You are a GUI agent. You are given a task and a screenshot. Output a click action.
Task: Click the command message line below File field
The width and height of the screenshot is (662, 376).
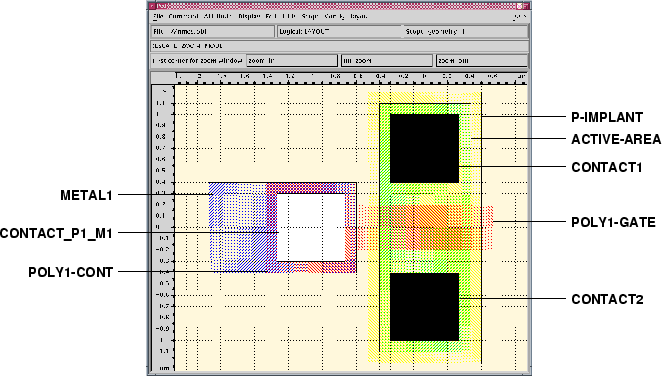click(339, 46)
